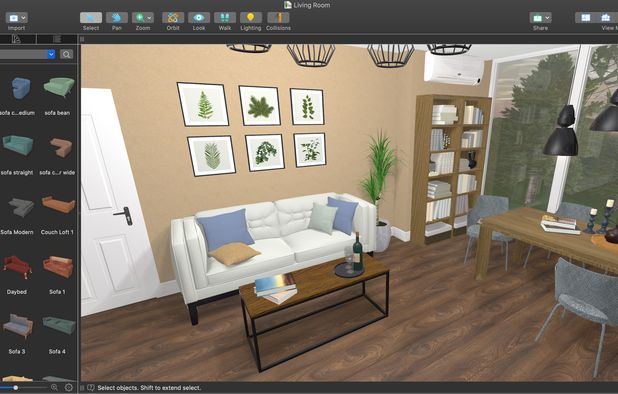Switch to 3D house view mode
This screenshot has height=394, width=618.
[x=606, y=18]
